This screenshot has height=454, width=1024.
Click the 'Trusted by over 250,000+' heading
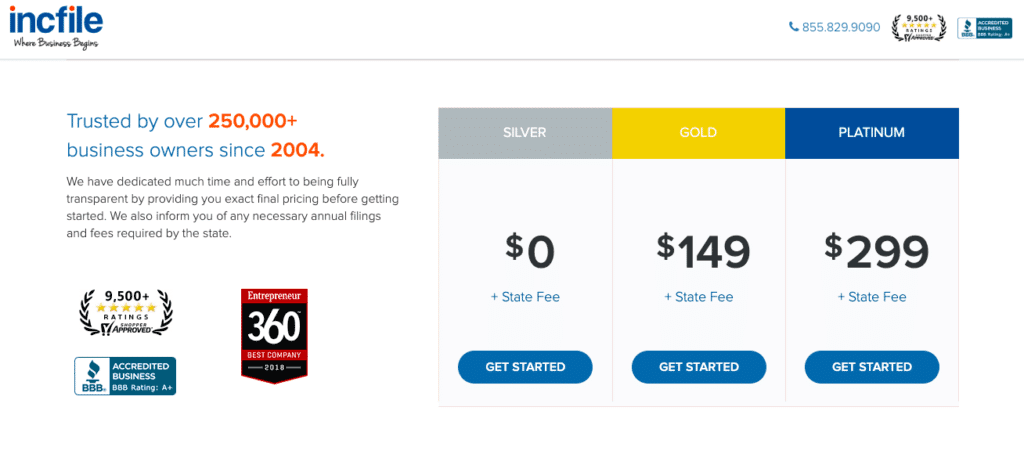183,121
